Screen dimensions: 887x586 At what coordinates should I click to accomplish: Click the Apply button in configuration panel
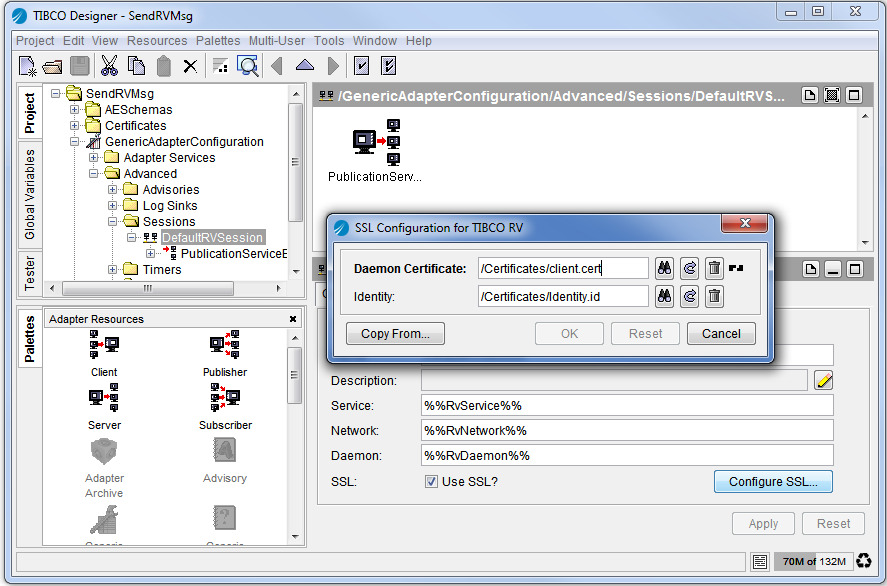tap(763, 524)
